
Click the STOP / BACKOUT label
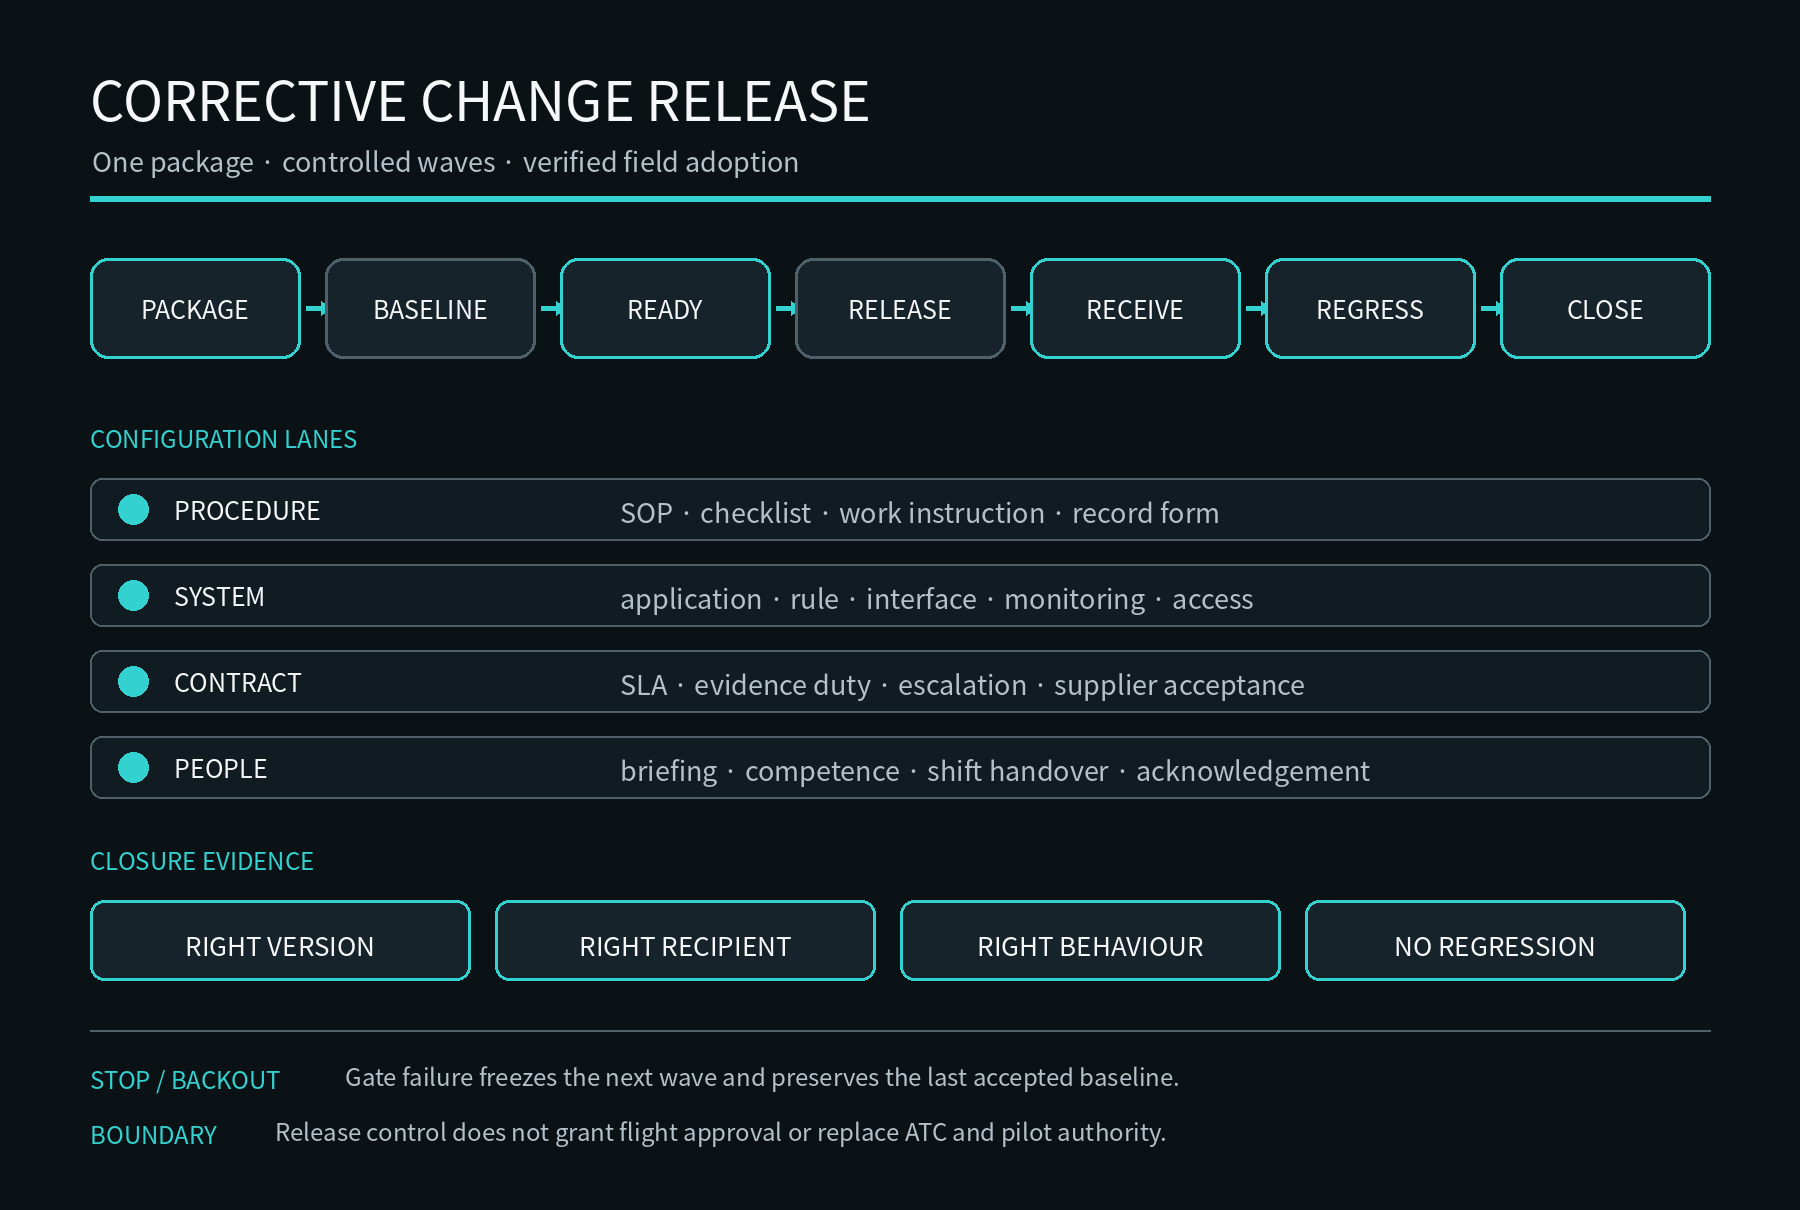click(185, 1080)
